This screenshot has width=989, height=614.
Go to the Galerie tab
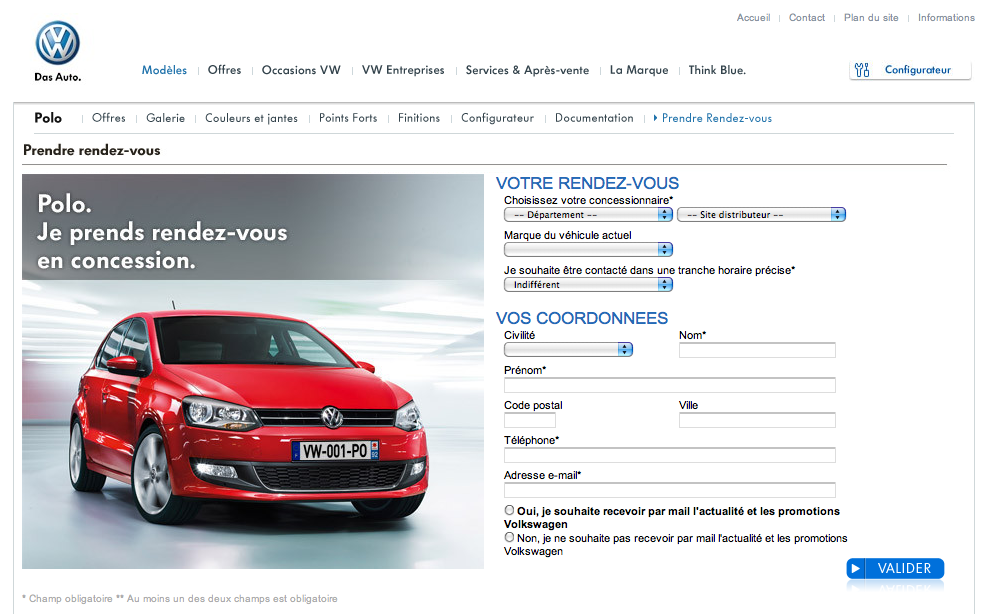pos(165,118)
